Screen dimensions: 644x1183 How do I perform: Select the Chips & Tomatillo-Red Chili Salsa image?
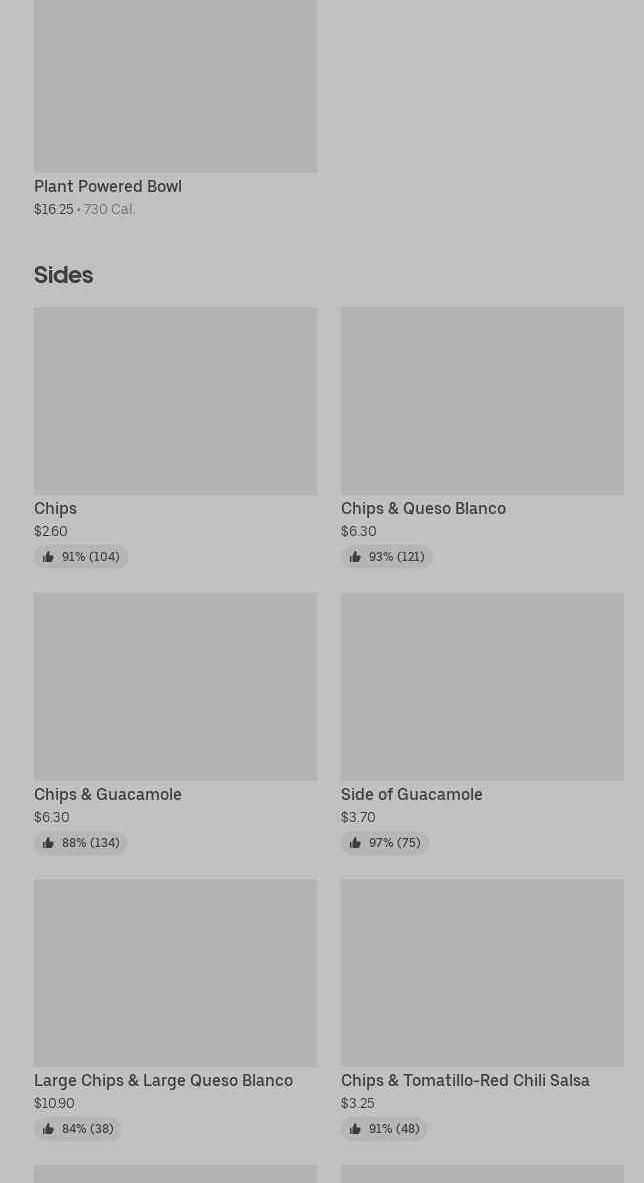coord(482,972)
